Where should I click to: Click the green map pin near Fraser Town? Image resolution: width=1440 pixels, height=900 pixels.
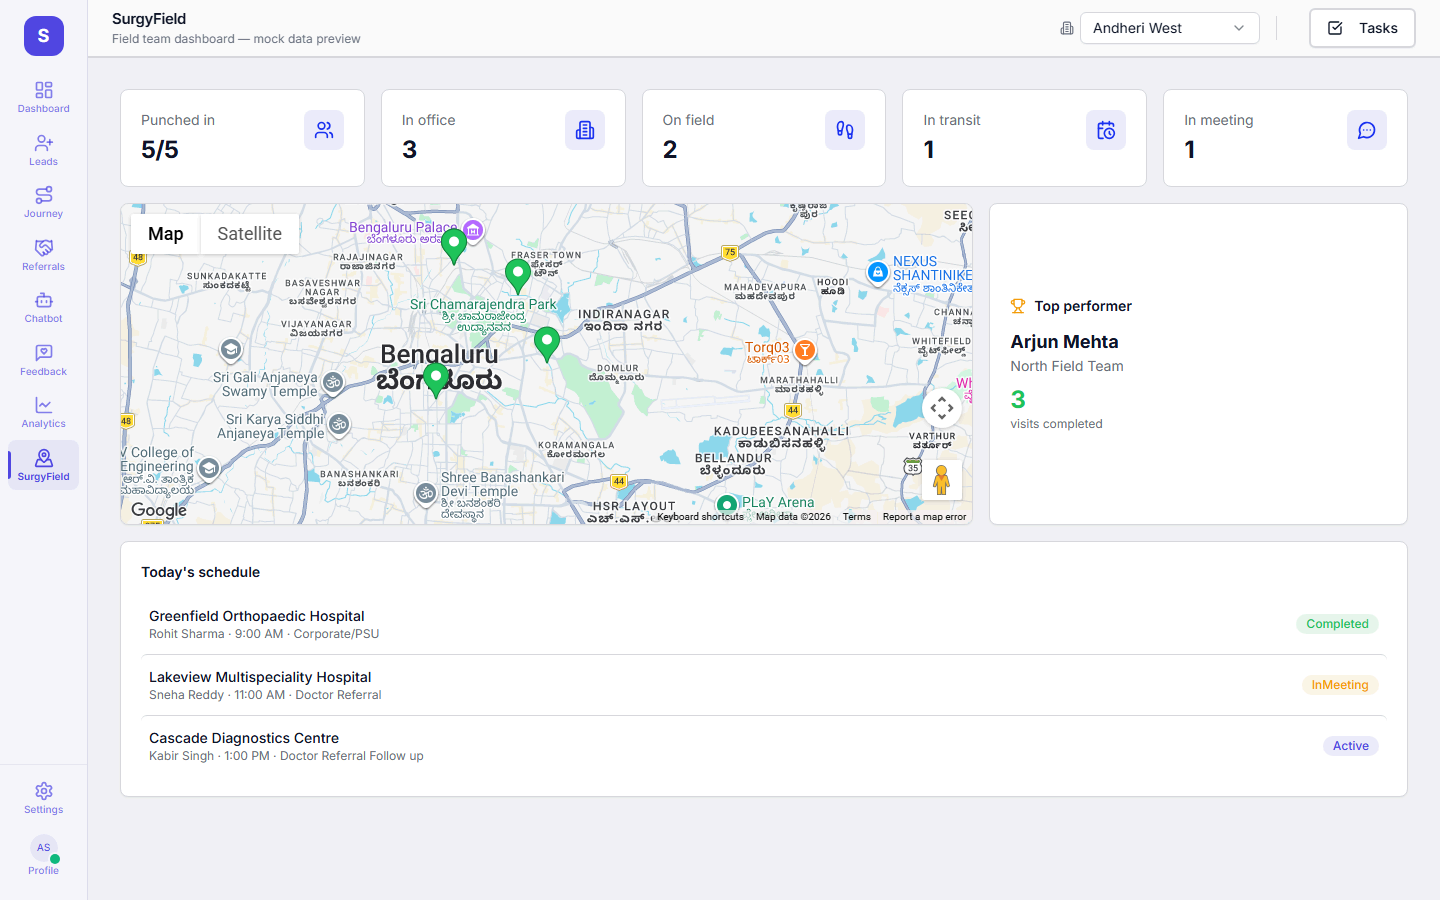pyautogui.click(x=518, y=275)
